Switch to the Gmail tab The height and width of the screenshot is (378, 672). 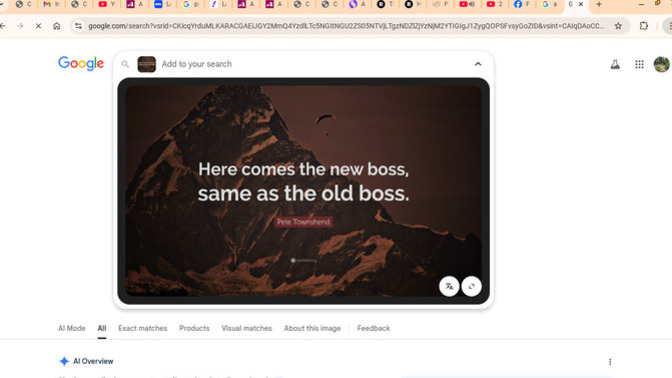tap(51, 4)
